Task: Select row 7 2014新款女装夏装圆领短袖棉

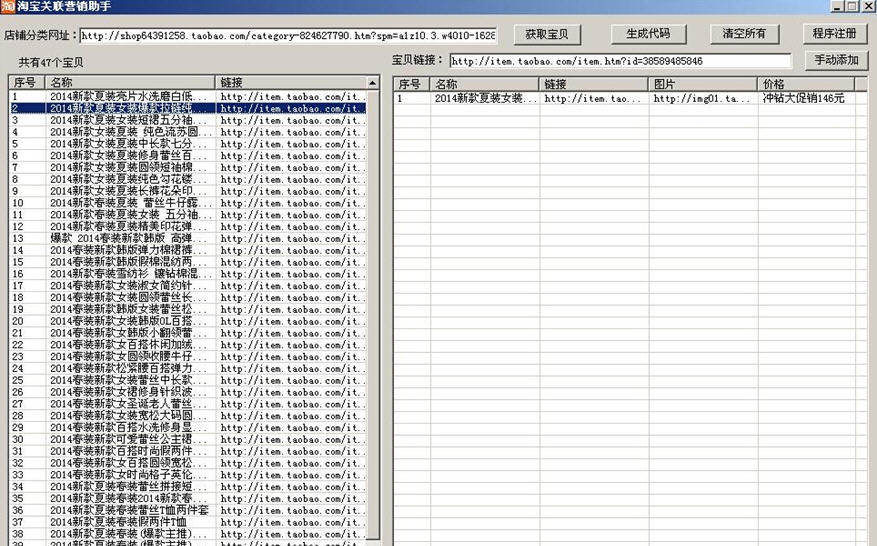Action: (188, 167)
